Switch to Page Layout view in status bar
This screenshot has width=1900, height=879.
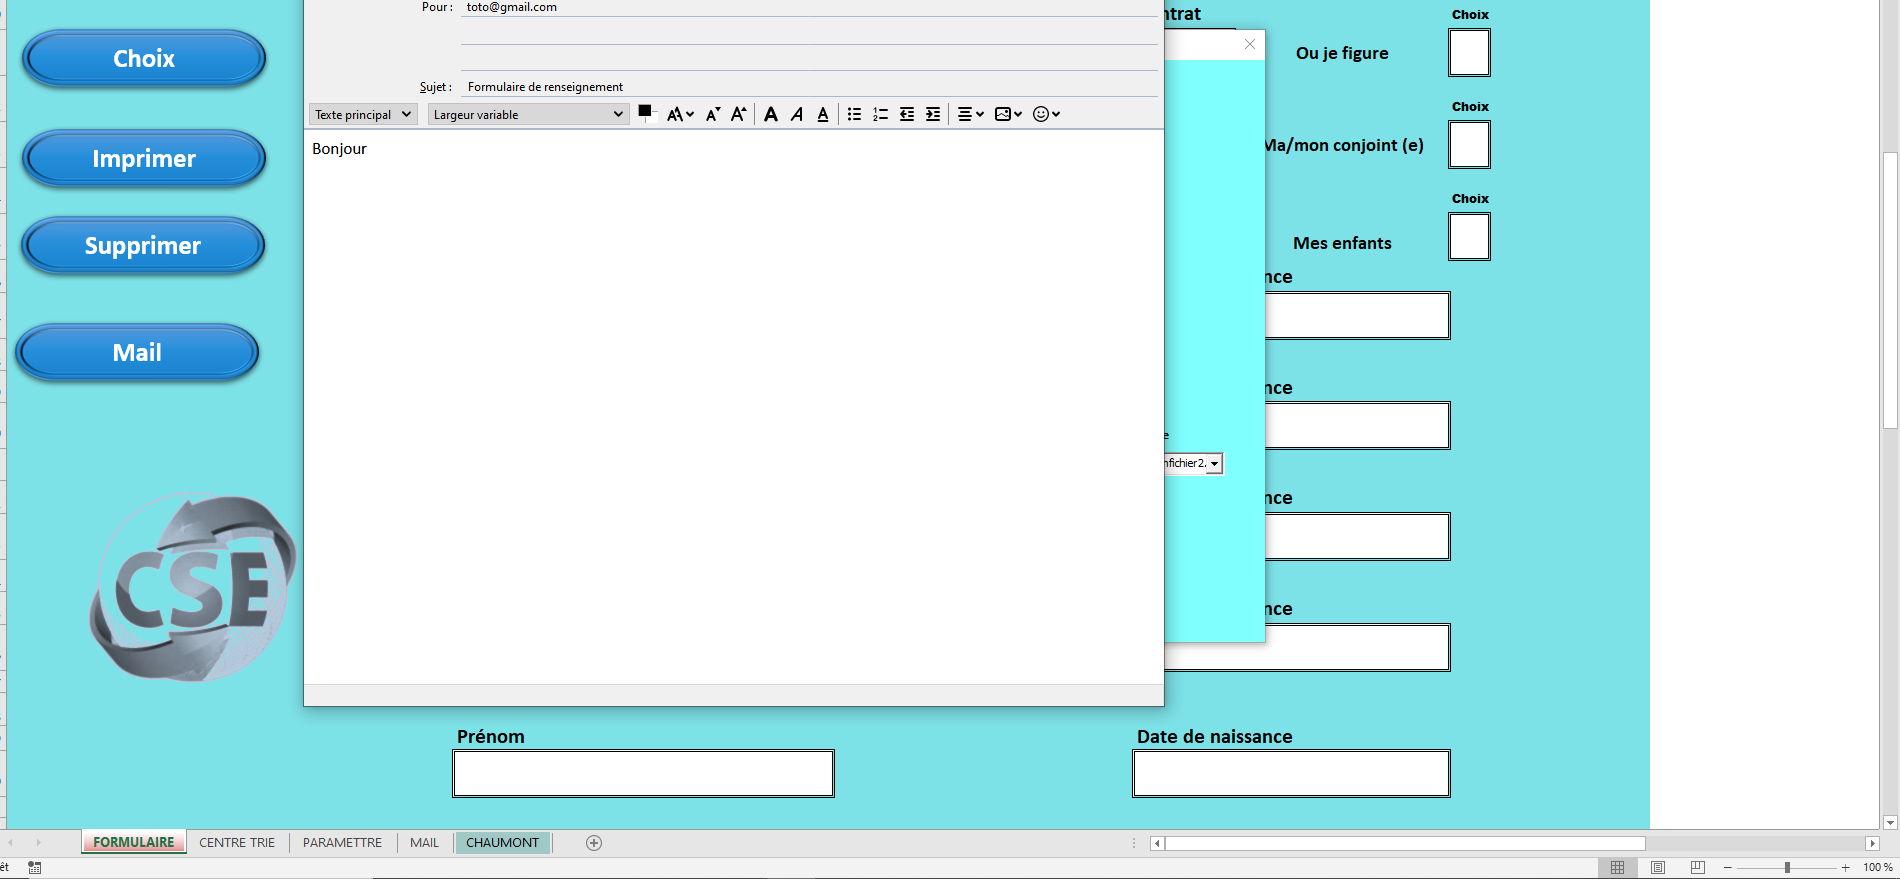(1657, 867)
